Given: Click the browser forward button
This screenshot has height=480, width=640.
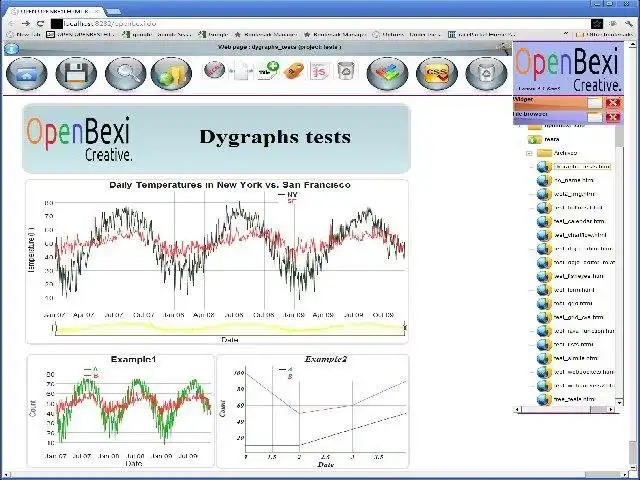Looking at the screenshot, I should (26, 24).
